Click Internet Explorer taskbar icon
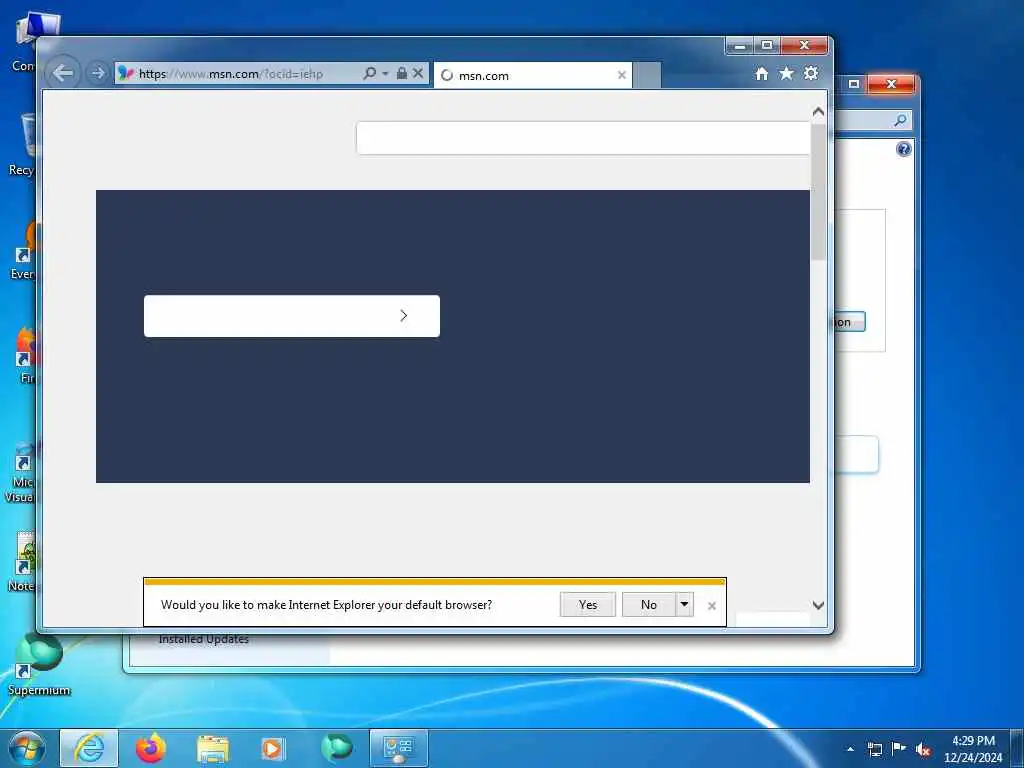 (89, 748)
